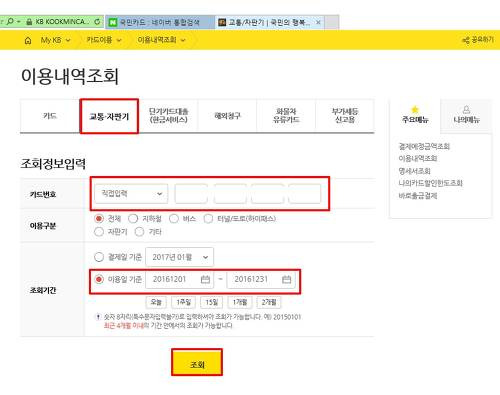Screen dimensions: 500x395
Task: Open the 직접입력 card number dropdown
Action: [131, 194]
